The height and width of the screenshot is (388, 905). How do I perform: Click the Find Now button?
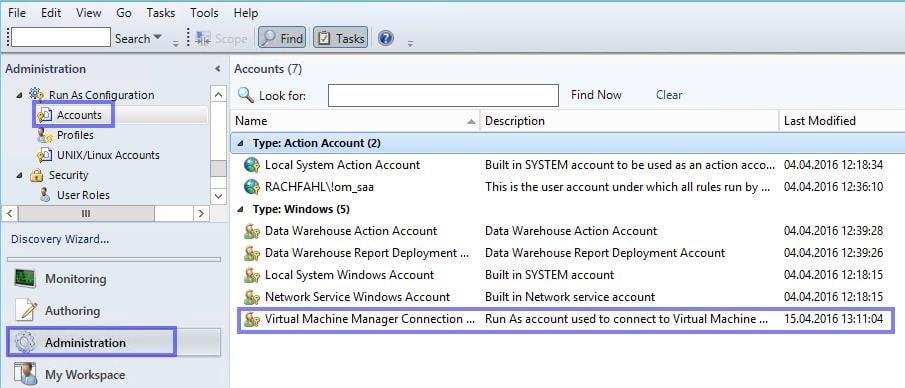click(596, 95)
